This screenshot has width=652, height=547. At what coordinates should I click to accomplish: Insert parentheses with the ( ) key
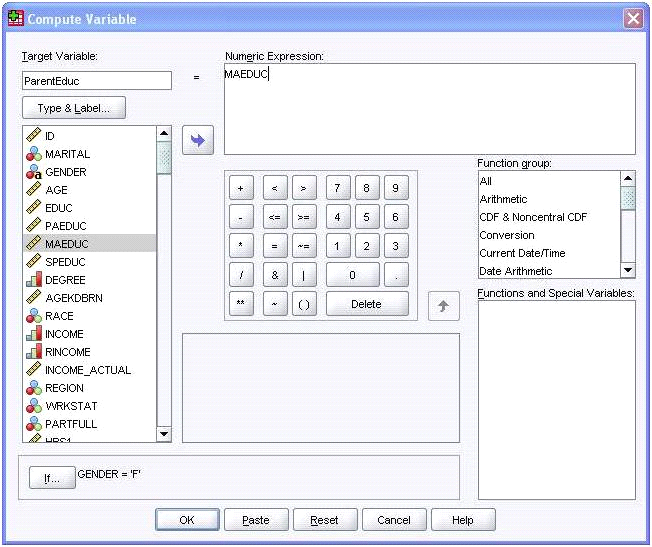tap(304, 304)
